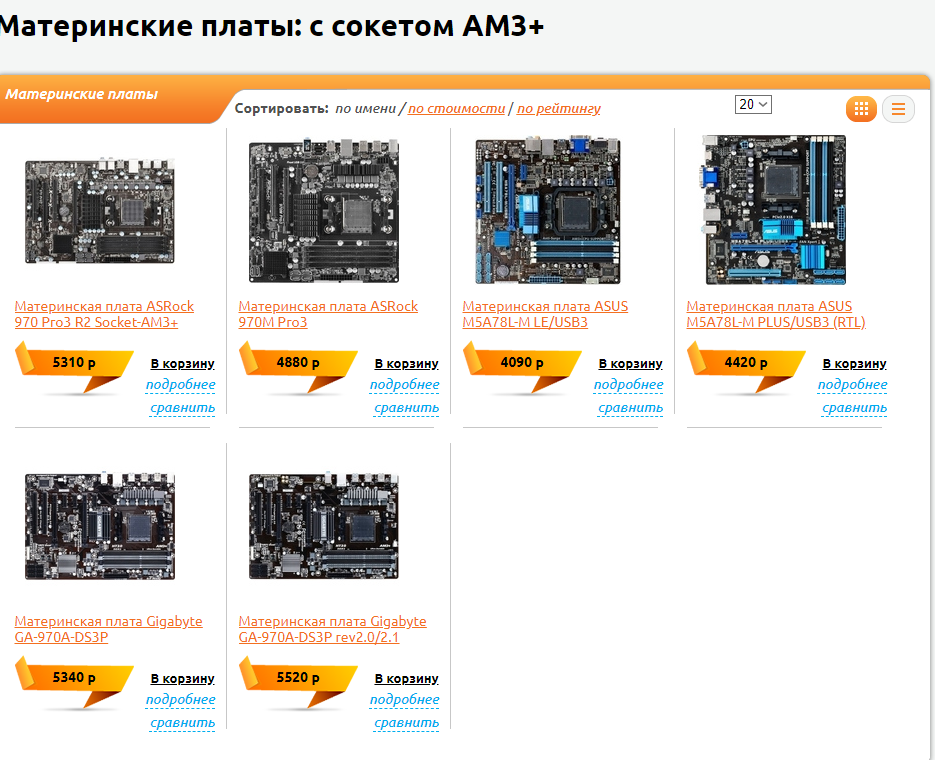Open Gigabyte GA-970A-DS3P title link
This screenshot has width=935, height=760.
(x=109, y=629)
